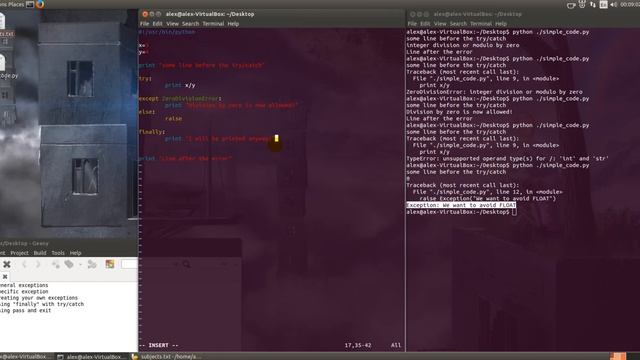
Task: Click the run gears icon in Geany toolbar
Action: (92, 264)
